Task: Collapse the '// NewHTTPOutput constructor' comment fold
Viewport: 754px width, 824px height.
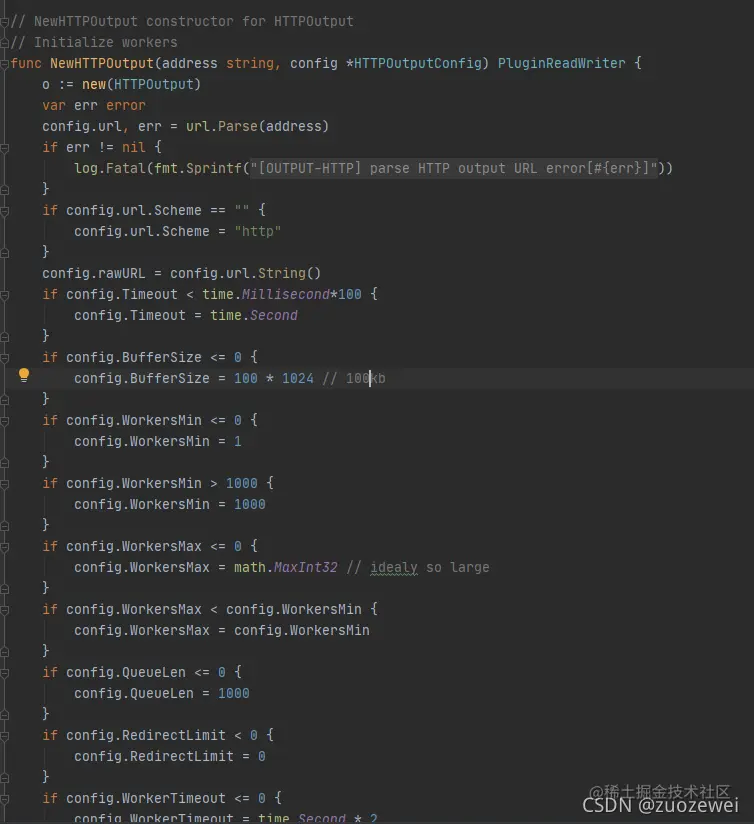Action: (x=5, y=22)
